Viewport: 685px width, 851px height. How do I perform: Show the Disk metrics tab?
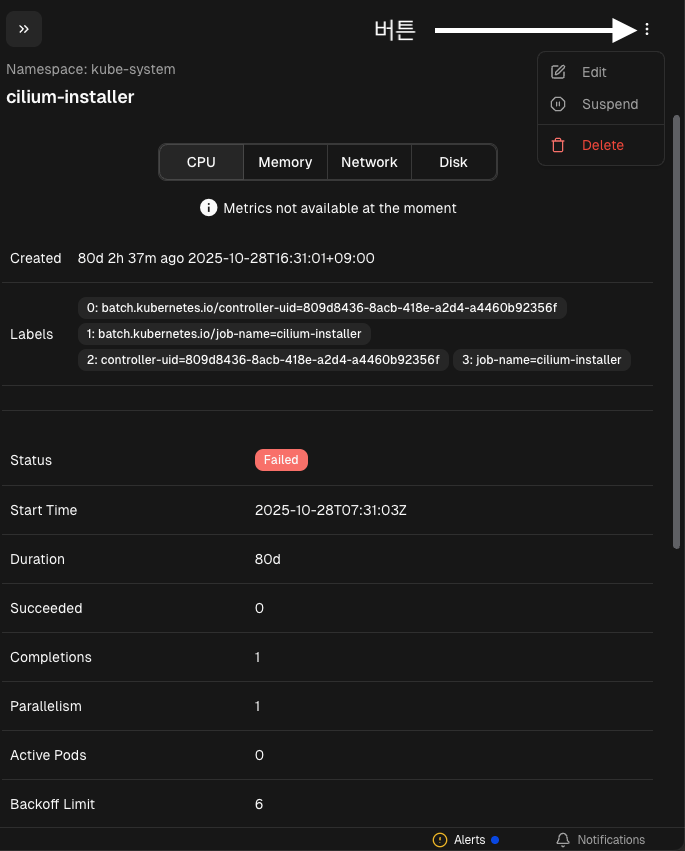click(453, 162)
